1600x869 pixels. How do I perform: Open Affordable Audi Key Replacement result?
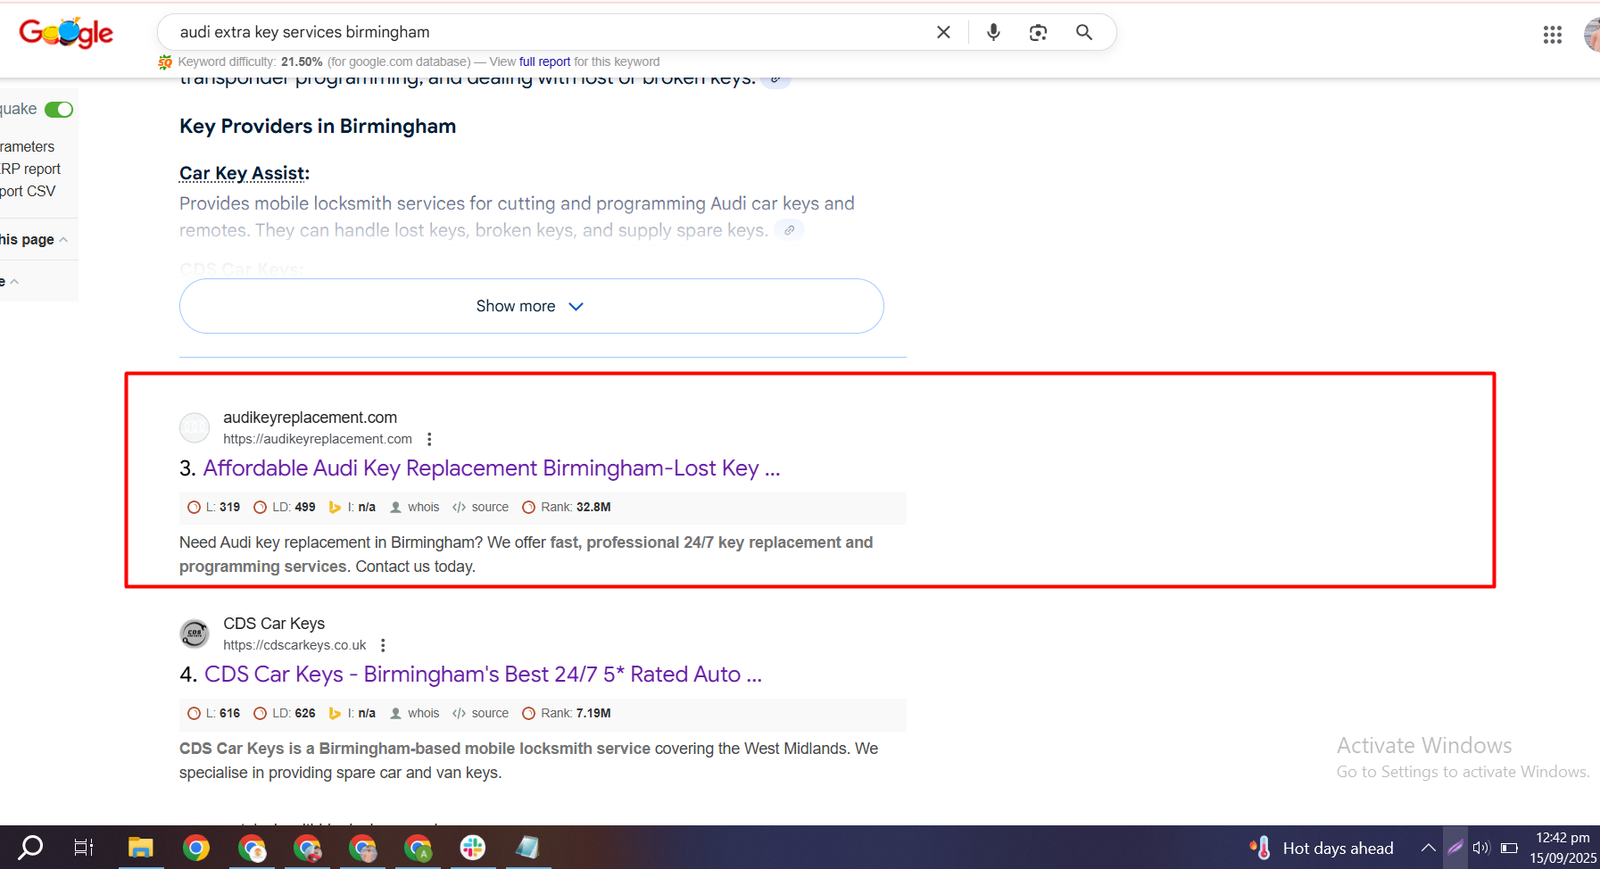click(x=490, y=468)
